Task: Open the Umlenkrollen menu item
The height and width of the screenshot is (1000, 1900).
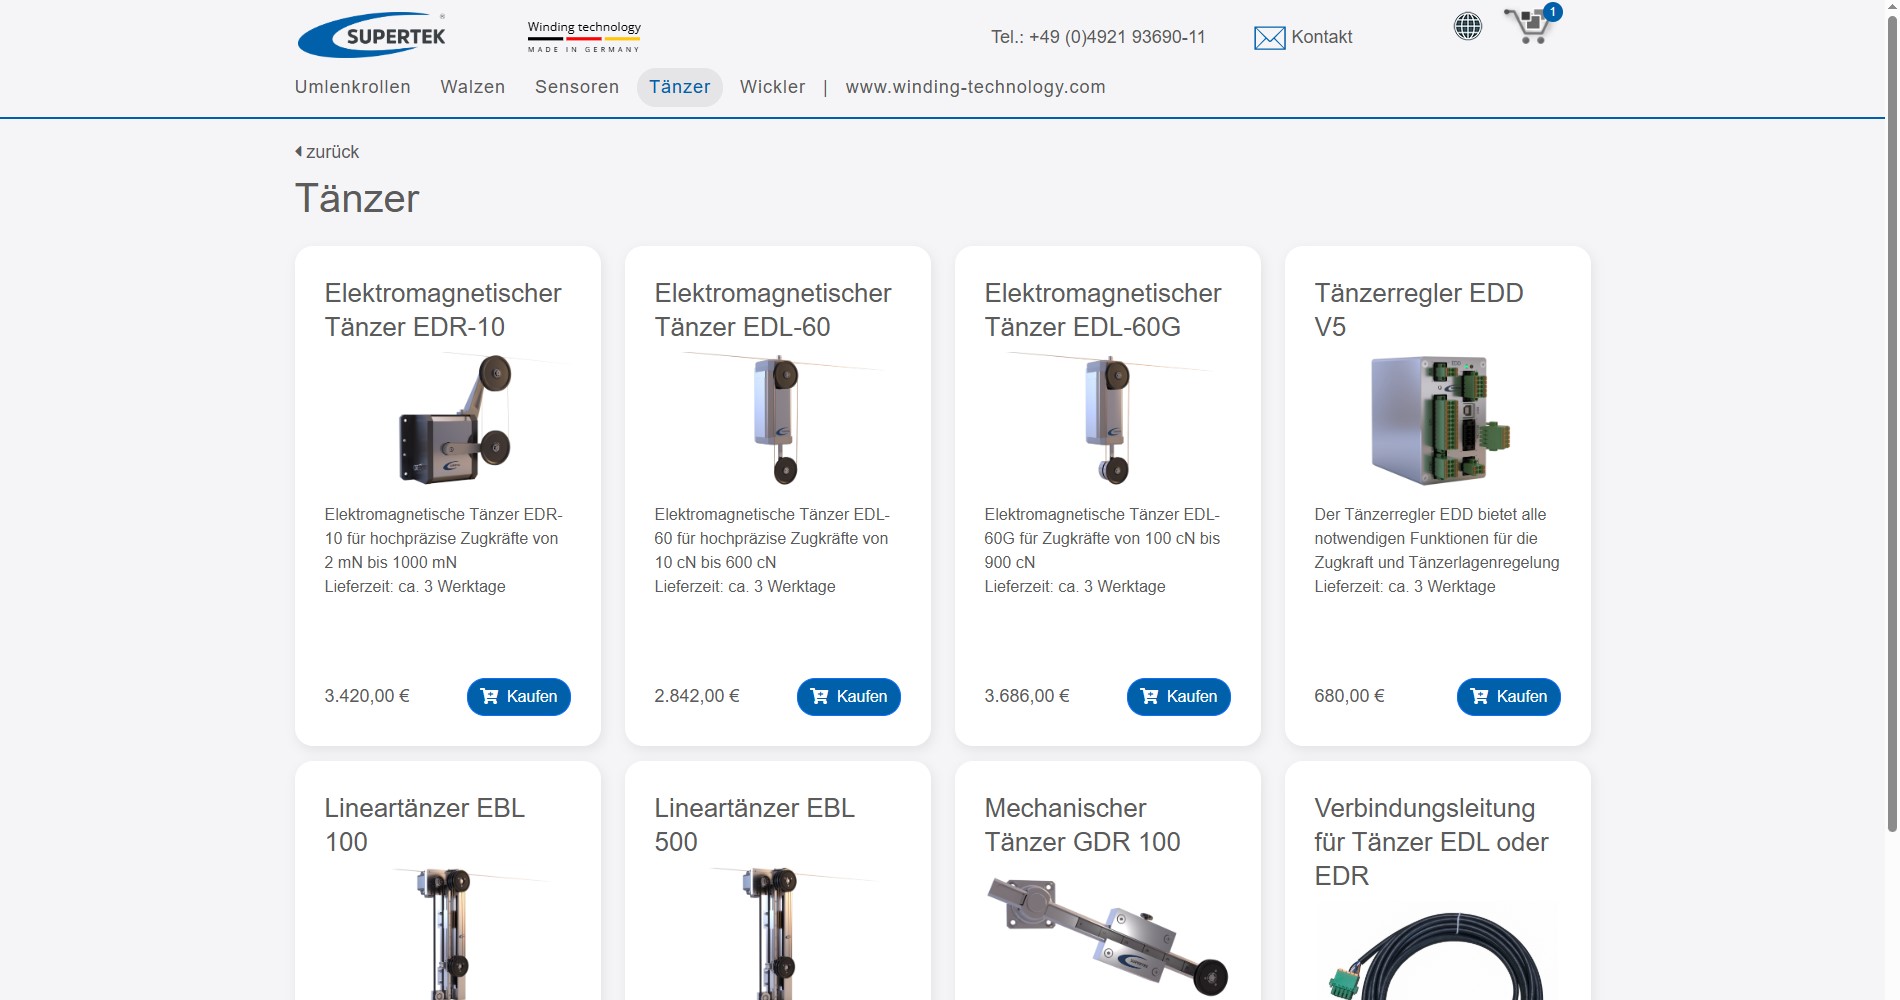Action: point(352,87)
